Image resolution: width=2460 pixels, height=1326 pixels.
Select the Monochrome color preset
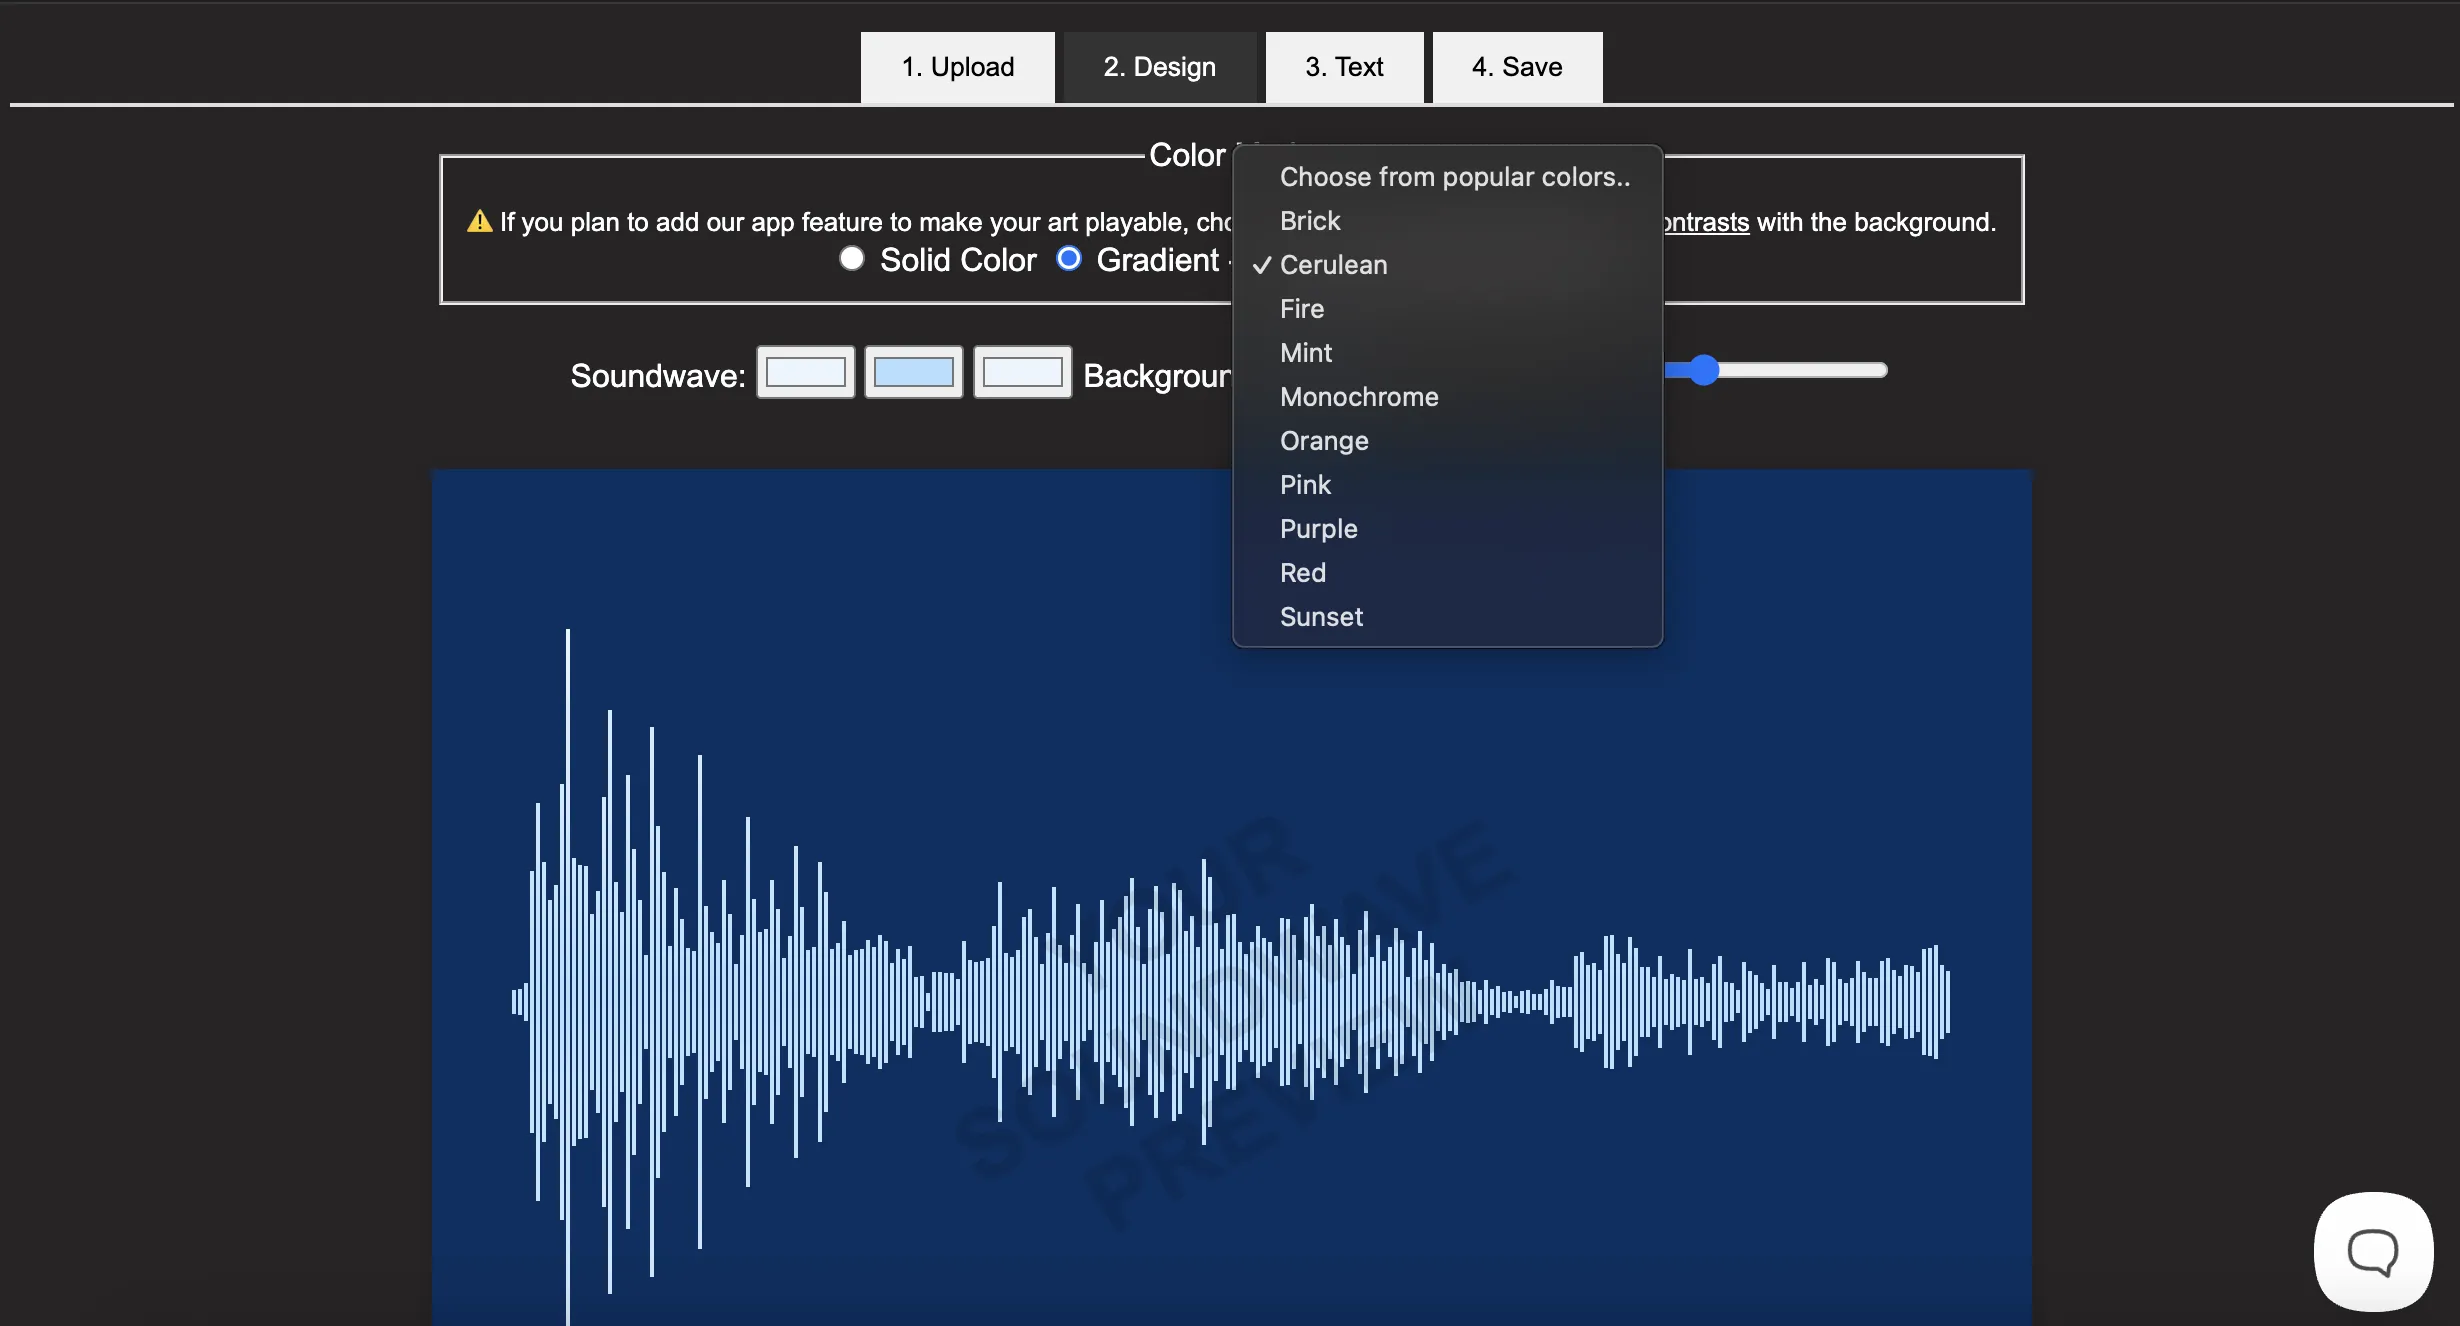point(1447,397)
